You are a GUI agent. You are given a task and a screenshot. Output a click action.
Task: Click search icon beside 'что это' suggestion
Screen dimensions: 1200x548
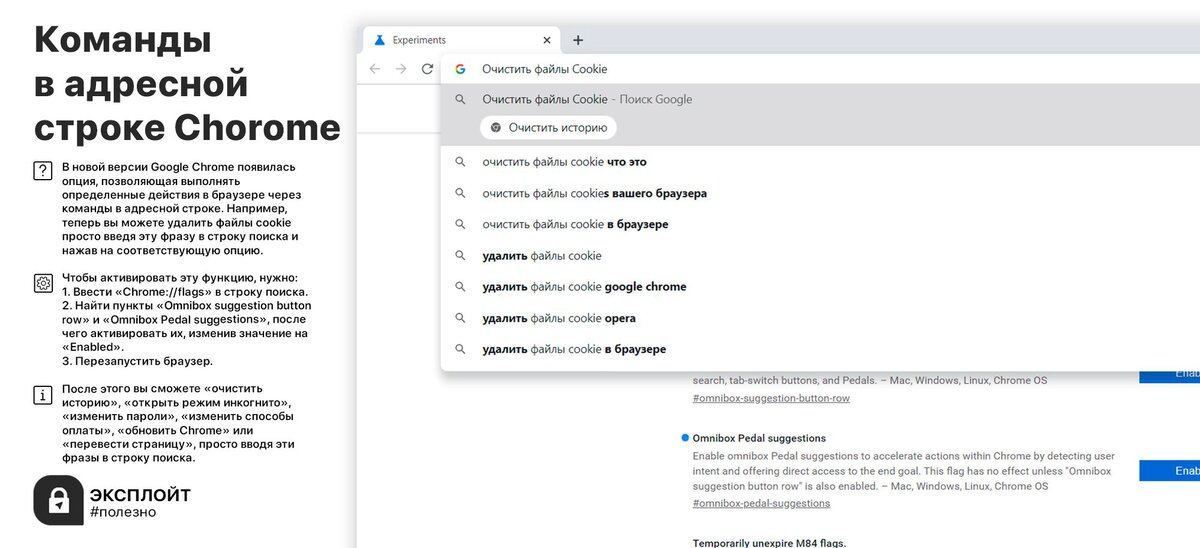tap(460, 162)
